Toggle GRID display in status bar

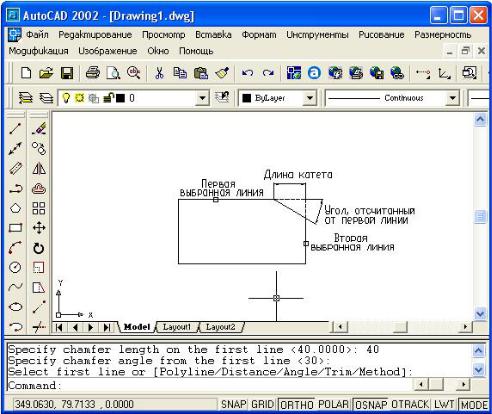pyautogui.click(x=262, y=404)
